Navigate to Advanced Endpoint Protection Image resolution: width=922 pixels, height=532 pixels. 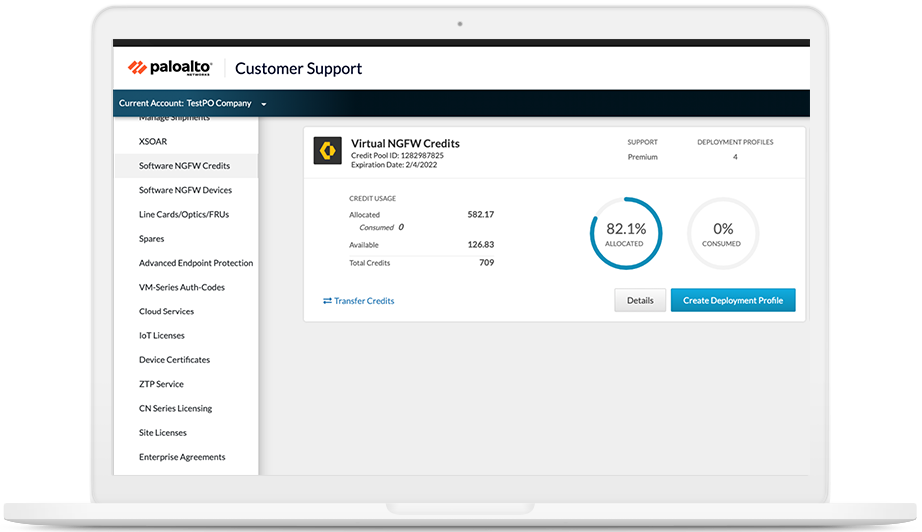pyautogui.click(x=196, y=263)
